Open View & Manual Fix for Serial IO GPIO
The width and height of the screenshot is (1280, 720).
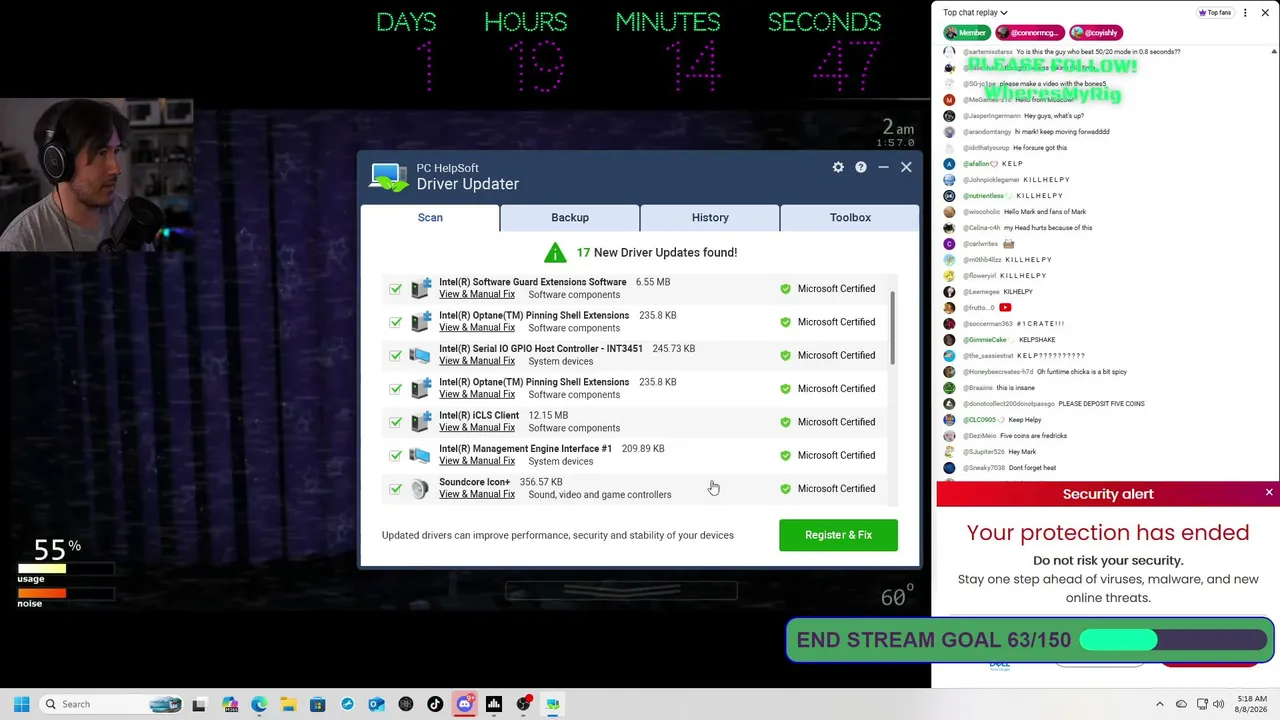477,361
